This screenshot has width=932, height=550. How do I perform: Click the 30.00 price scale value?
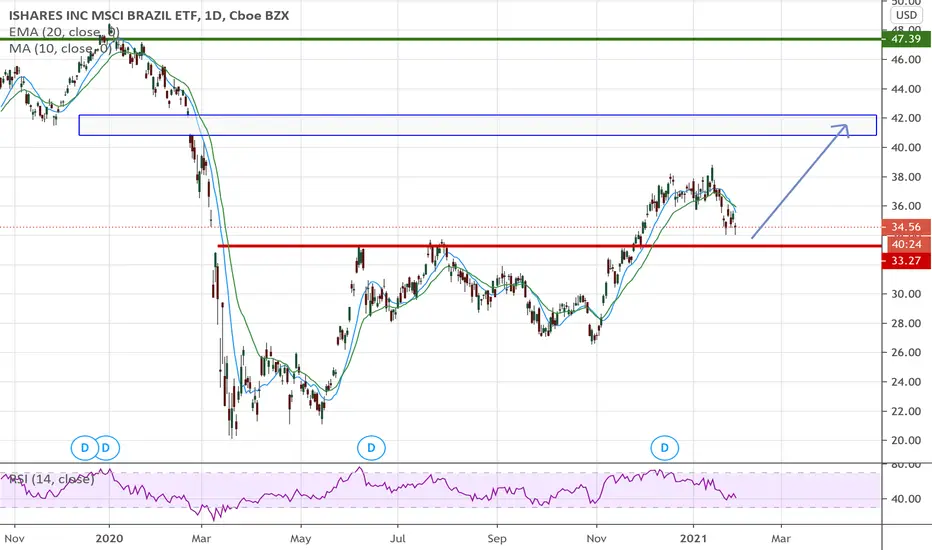click(x=906, y=294)
